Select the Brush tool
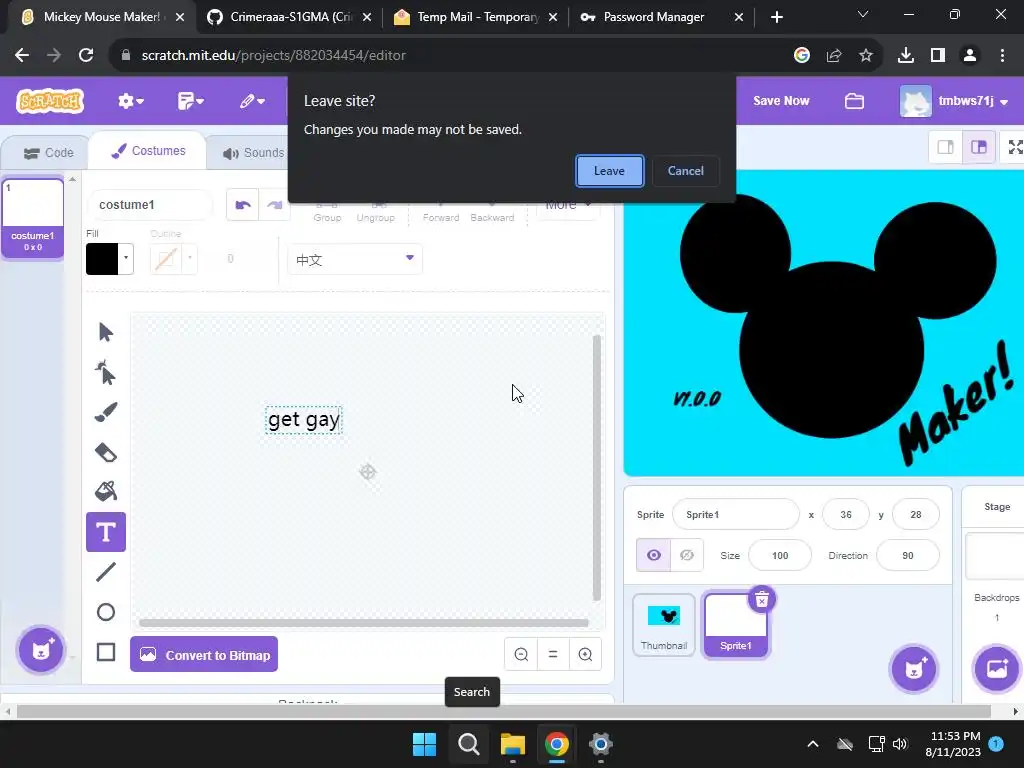1024x768 pixels. coord(106,412)
